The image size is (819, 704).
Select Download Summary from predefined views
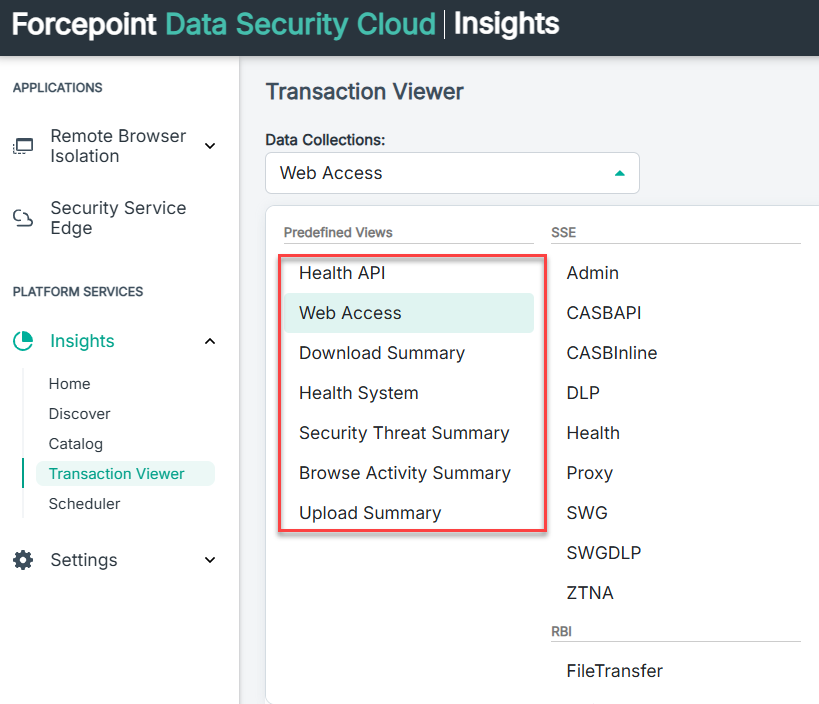pyautogui.click(x=381, y=353)
